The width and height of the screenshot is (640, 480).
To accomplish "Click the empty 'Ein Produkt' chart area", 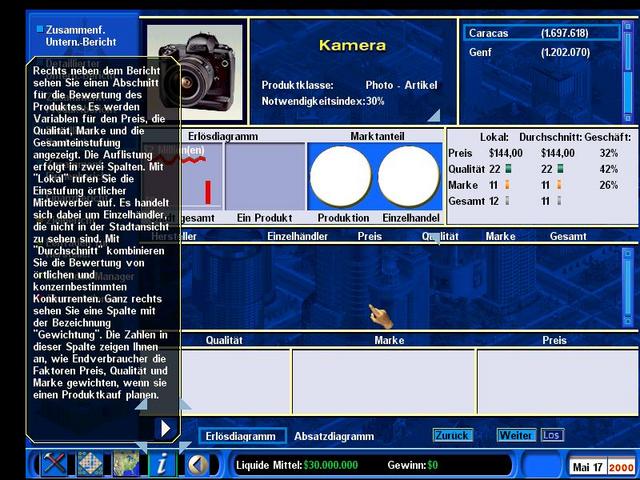I will (x=265, y=176).
